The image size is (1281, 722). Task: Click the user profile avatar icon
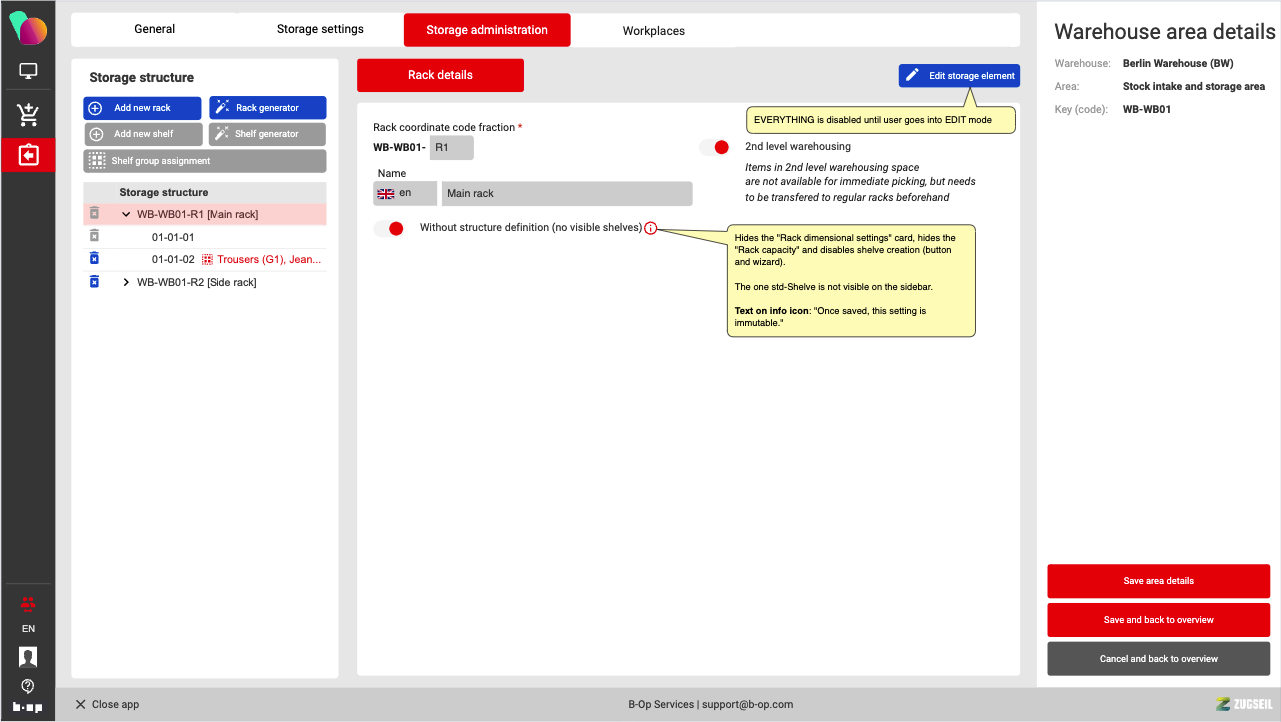[28, 657]
